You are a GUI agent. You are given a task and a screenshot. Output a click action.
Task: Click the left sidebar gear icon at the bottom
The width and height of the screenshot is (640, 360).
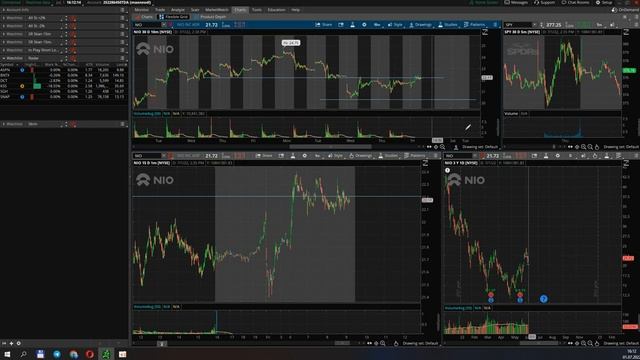click(x=18, y=344)
